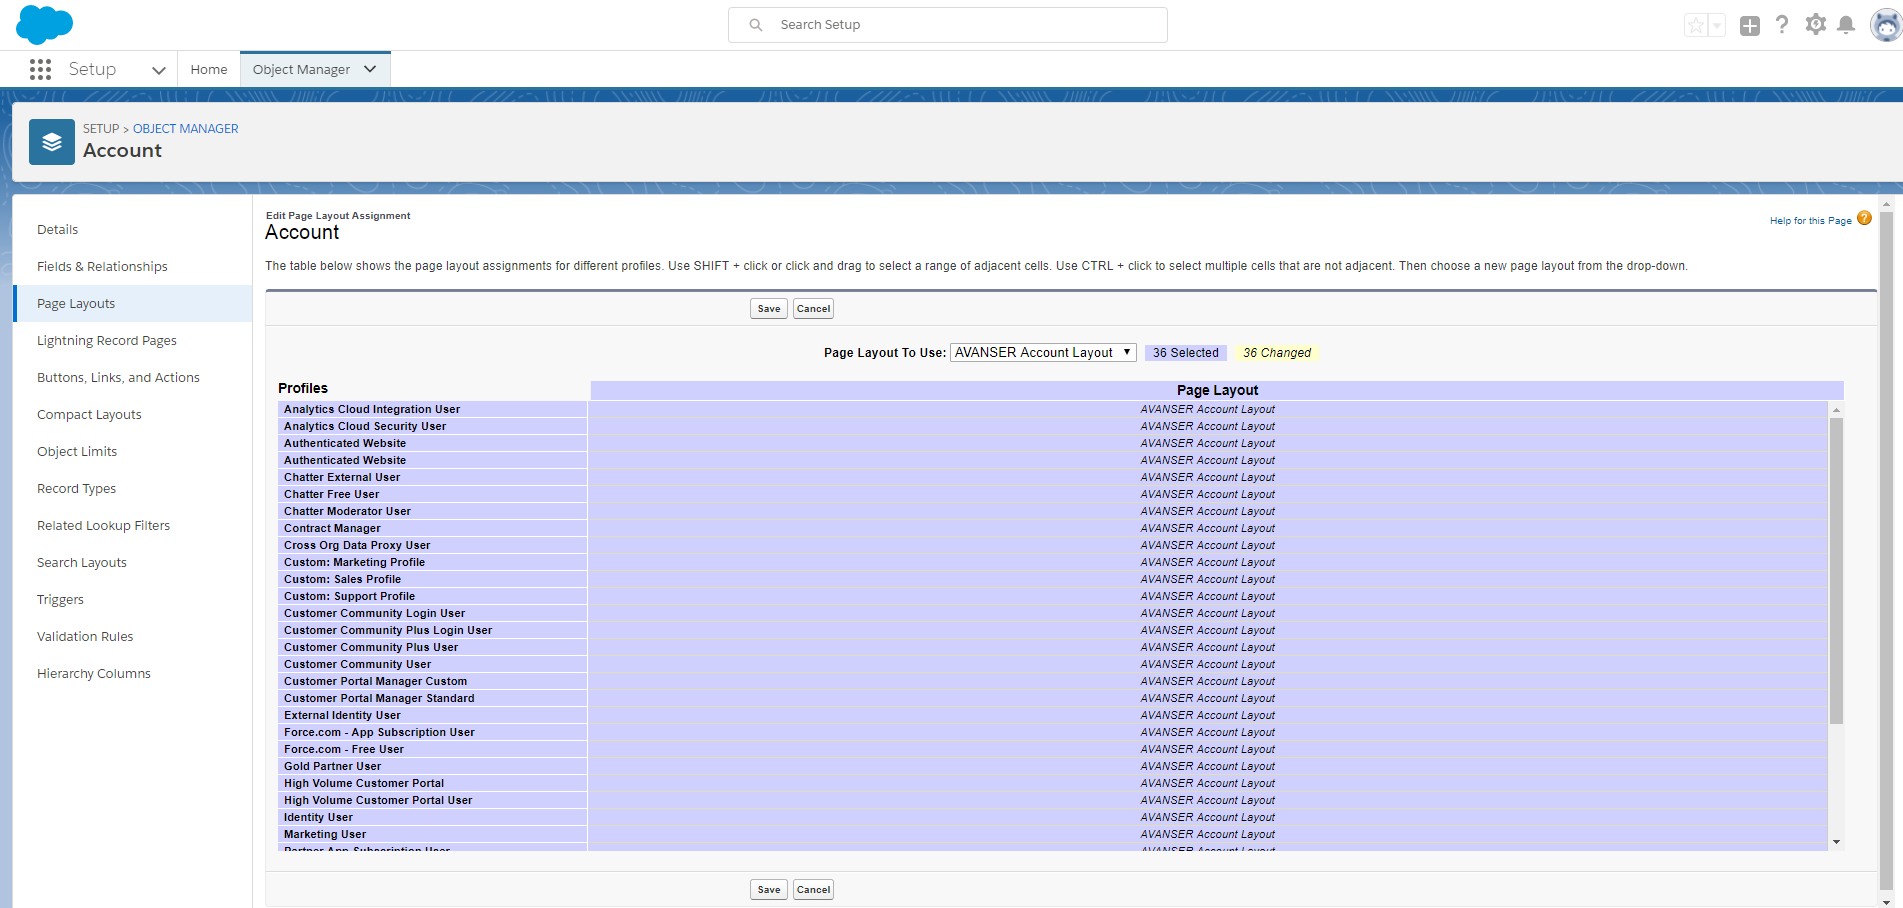Image resolution: width=1903 pixels, height=908 pixels.
Task: Show notifications with the bell icon
Action: click(x=1846, y=25)
